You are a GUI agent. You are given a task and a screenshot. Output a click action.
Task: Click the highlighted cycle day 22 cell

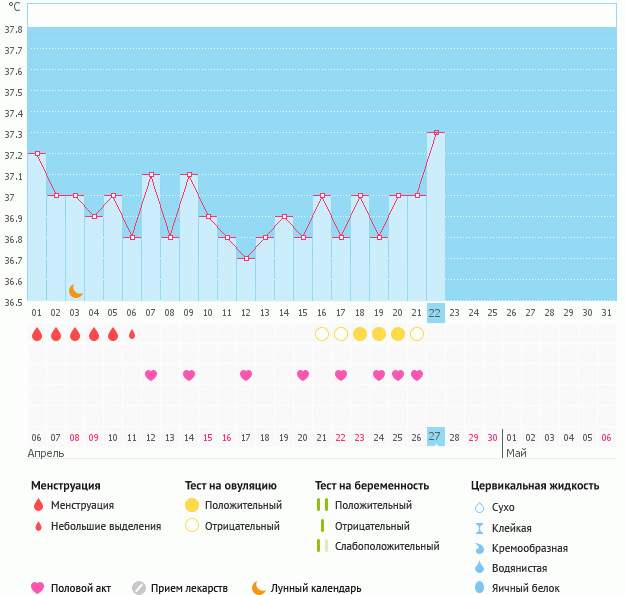(x=435, y=312)
